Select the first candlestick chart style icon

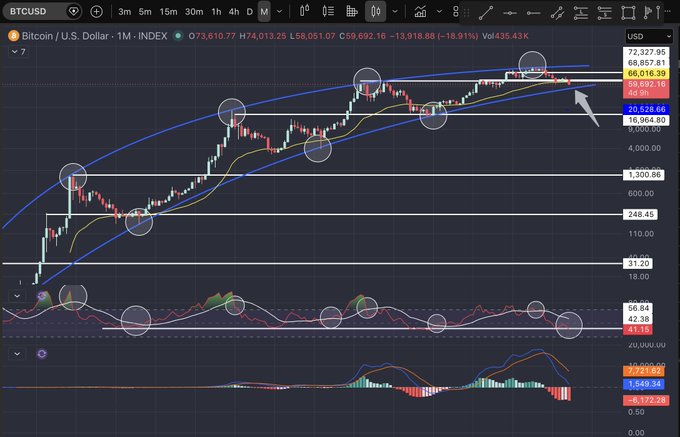pos(304,11)
